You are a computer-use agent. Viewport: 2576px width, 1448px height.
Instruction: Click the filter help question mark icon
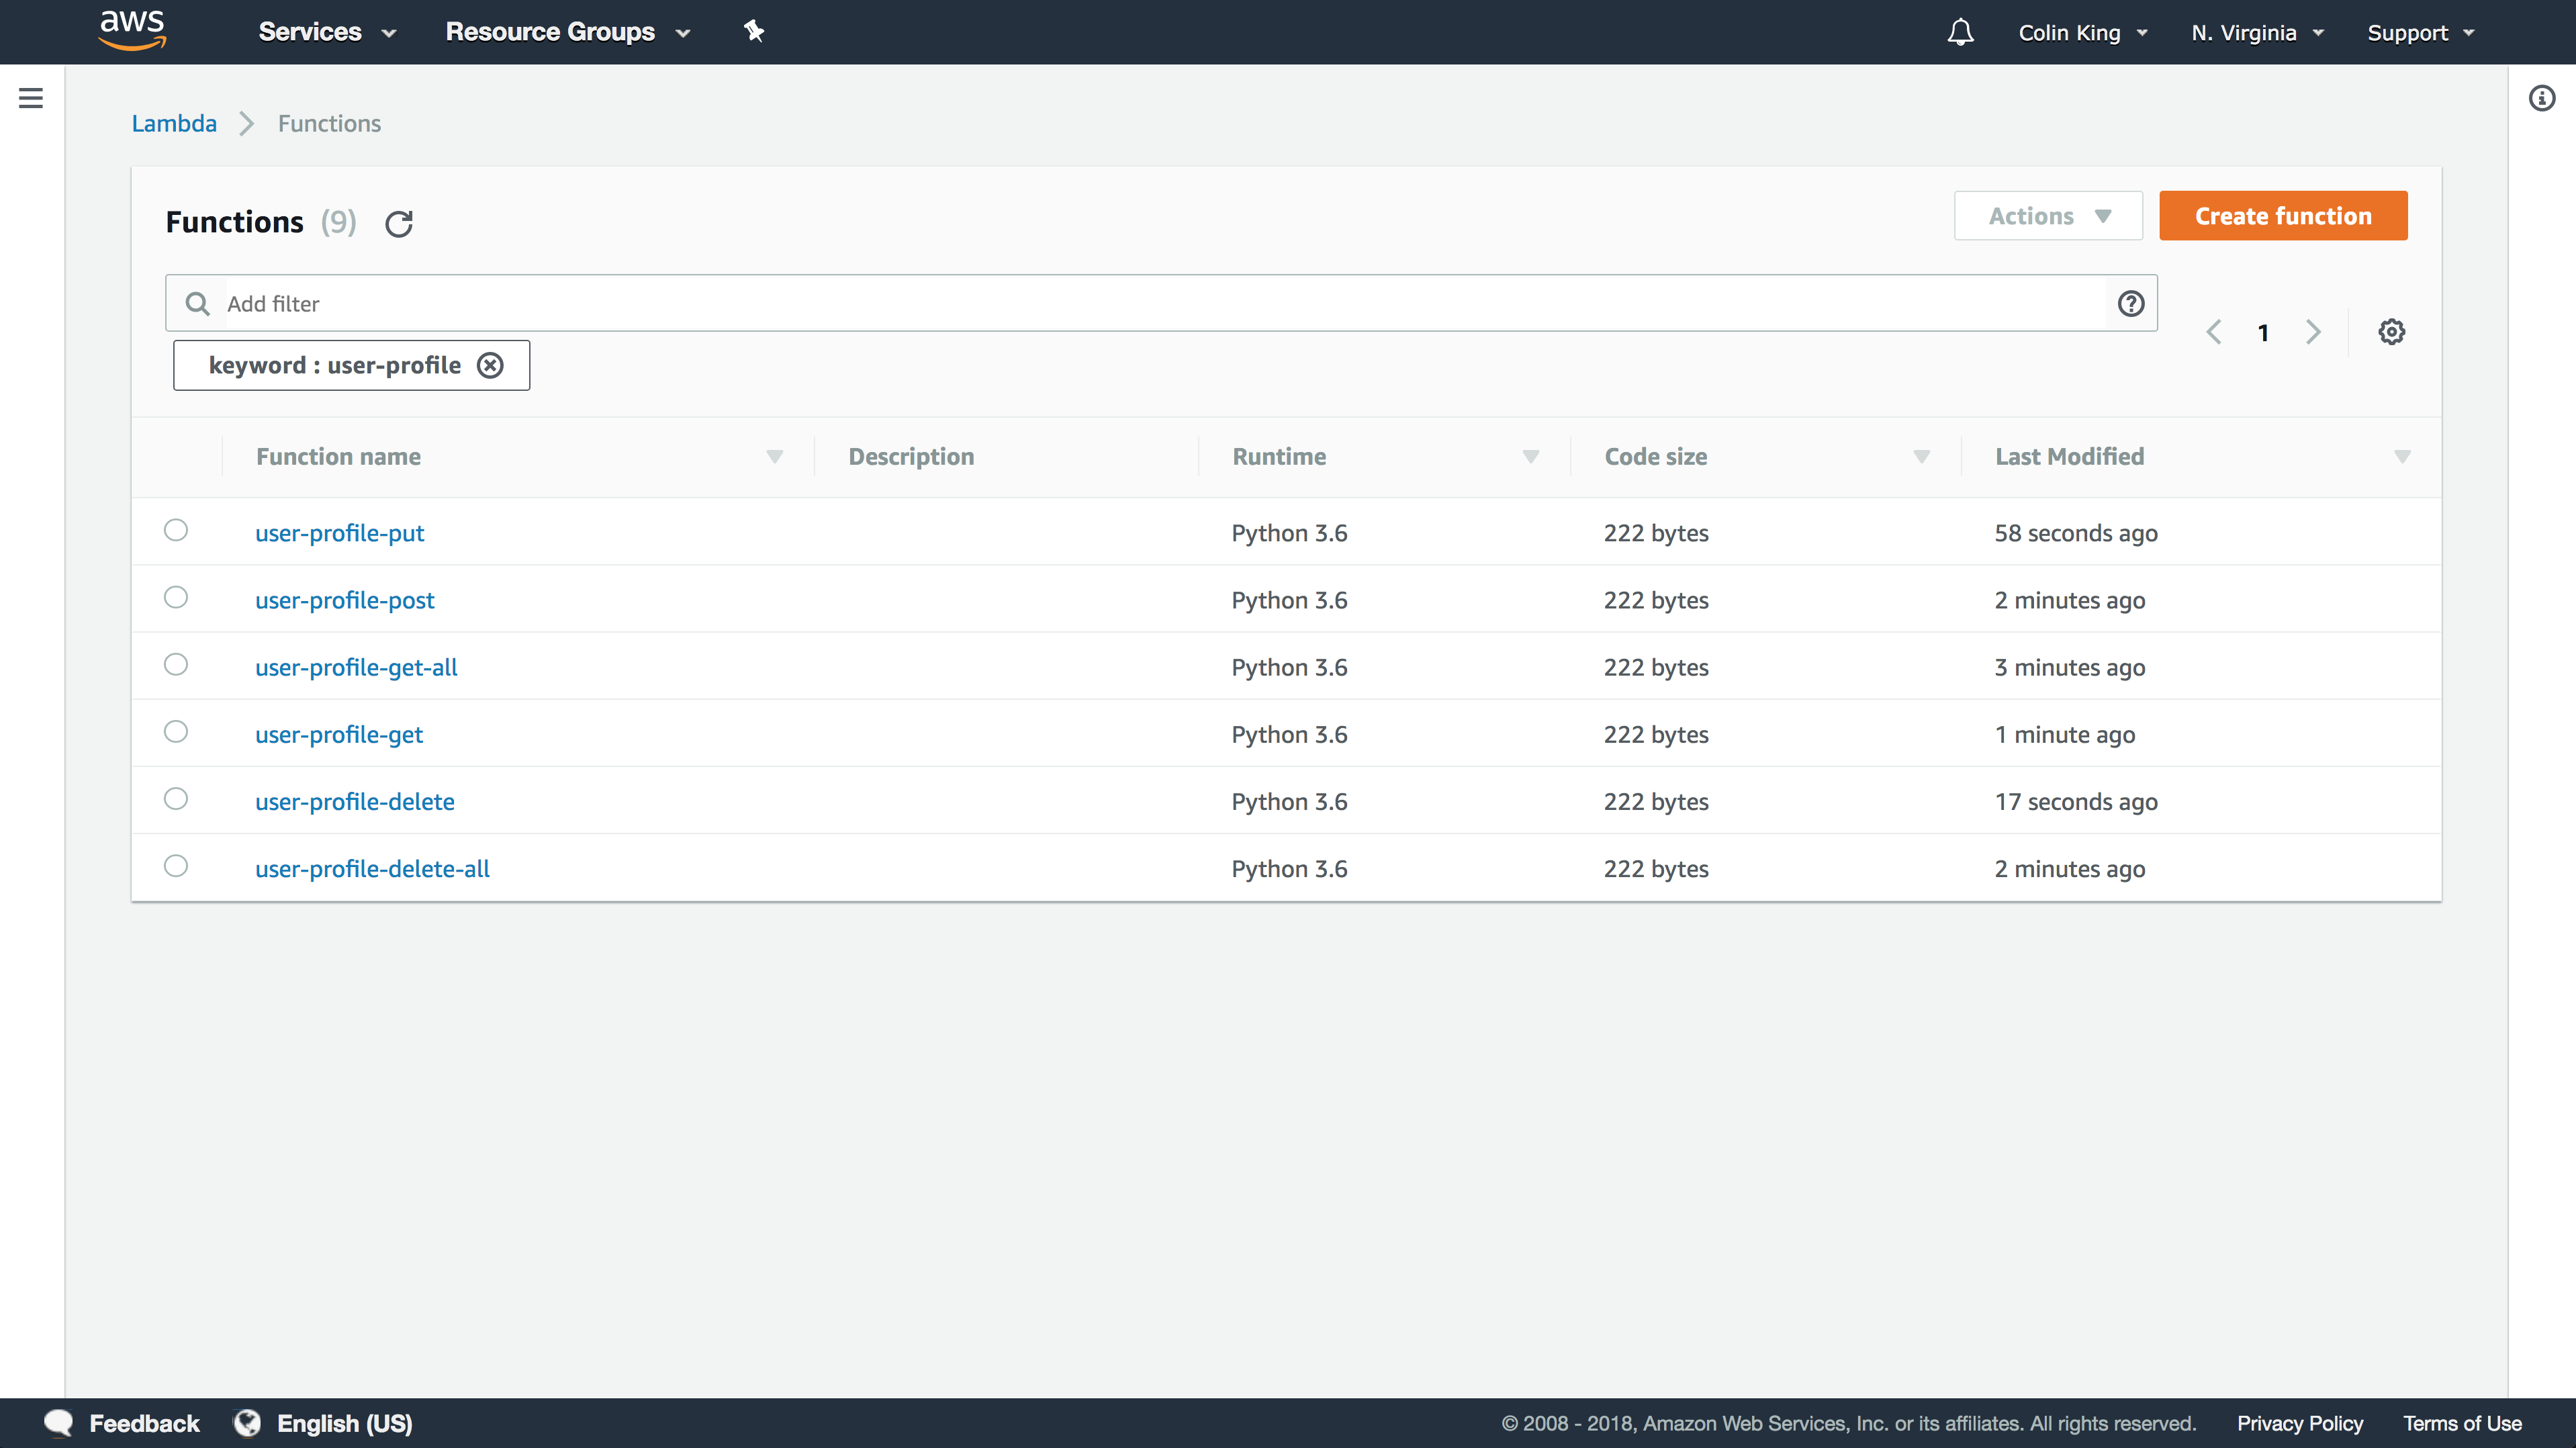coord(2131,303)
